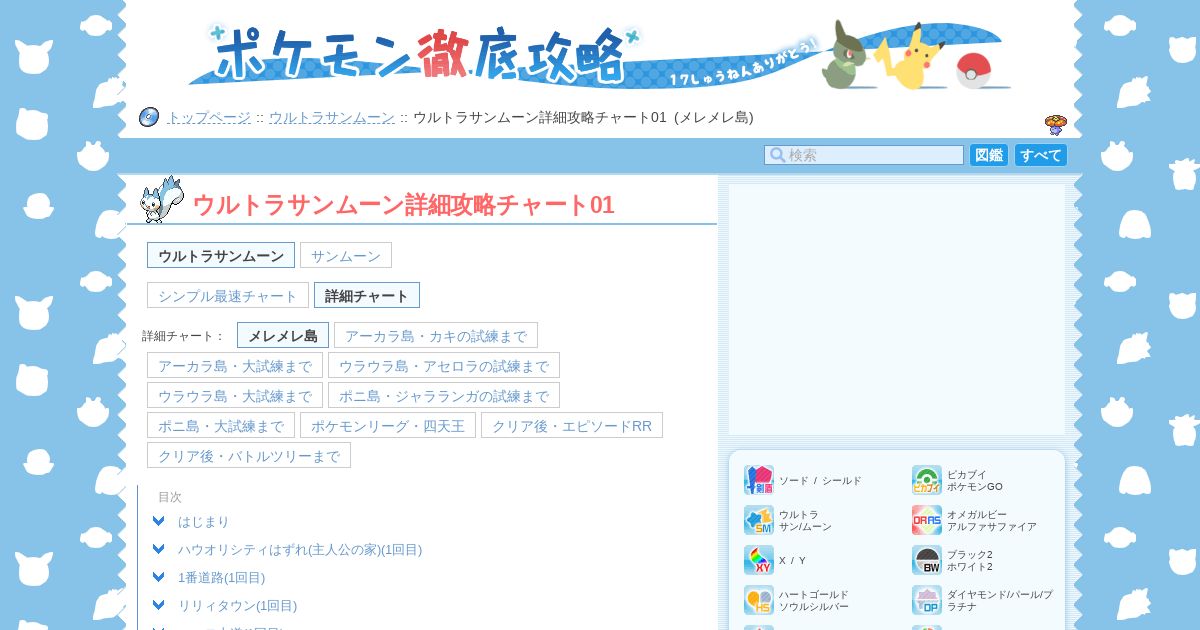Open ブラック2 ホワイト2 text link

970,561
